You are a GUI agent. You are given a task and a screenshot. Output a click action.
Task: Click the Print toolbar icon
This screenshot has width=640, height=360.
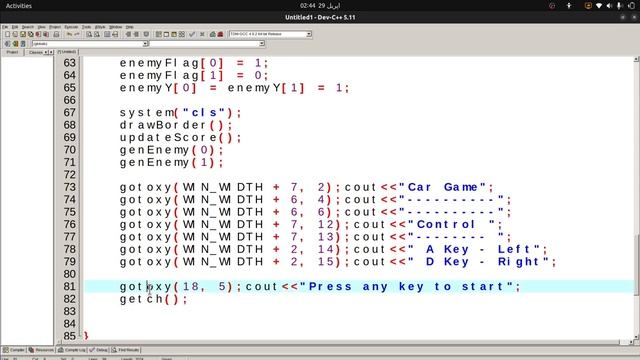tap(56, 34)
